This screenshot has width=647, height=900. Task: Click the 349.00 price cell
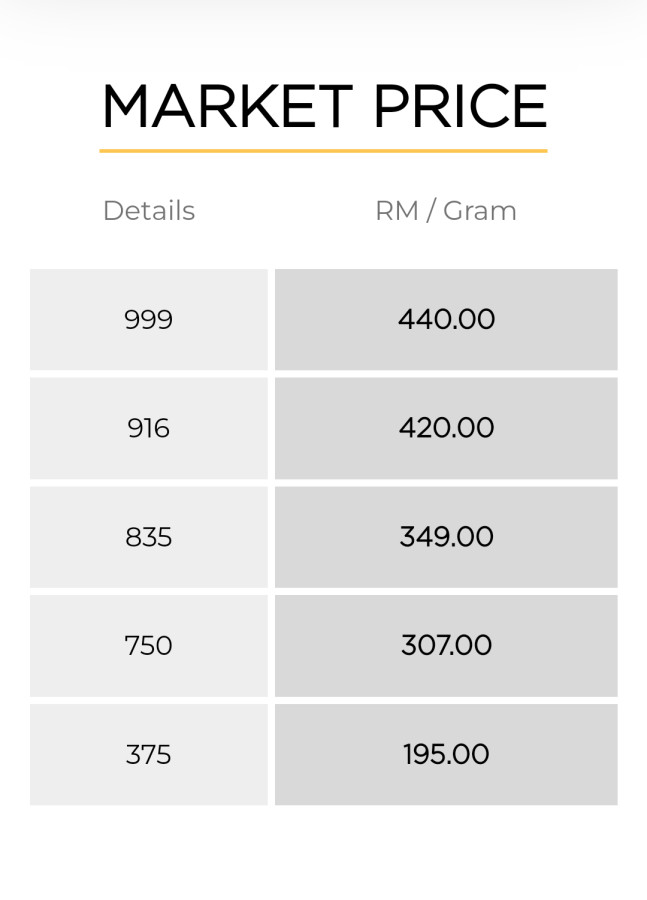click(x=446, y=537)
